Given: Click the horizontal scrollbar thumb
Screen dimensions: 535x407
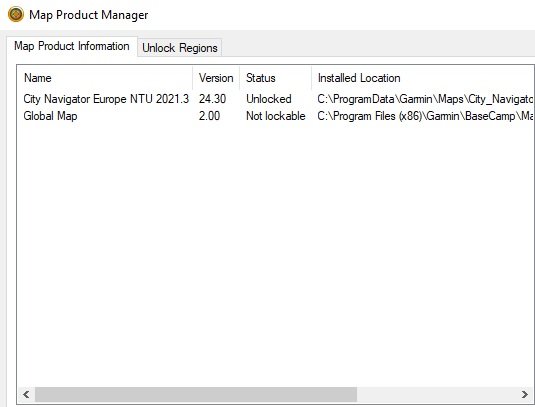Looking at the screenshot, I should coord(196,395).
